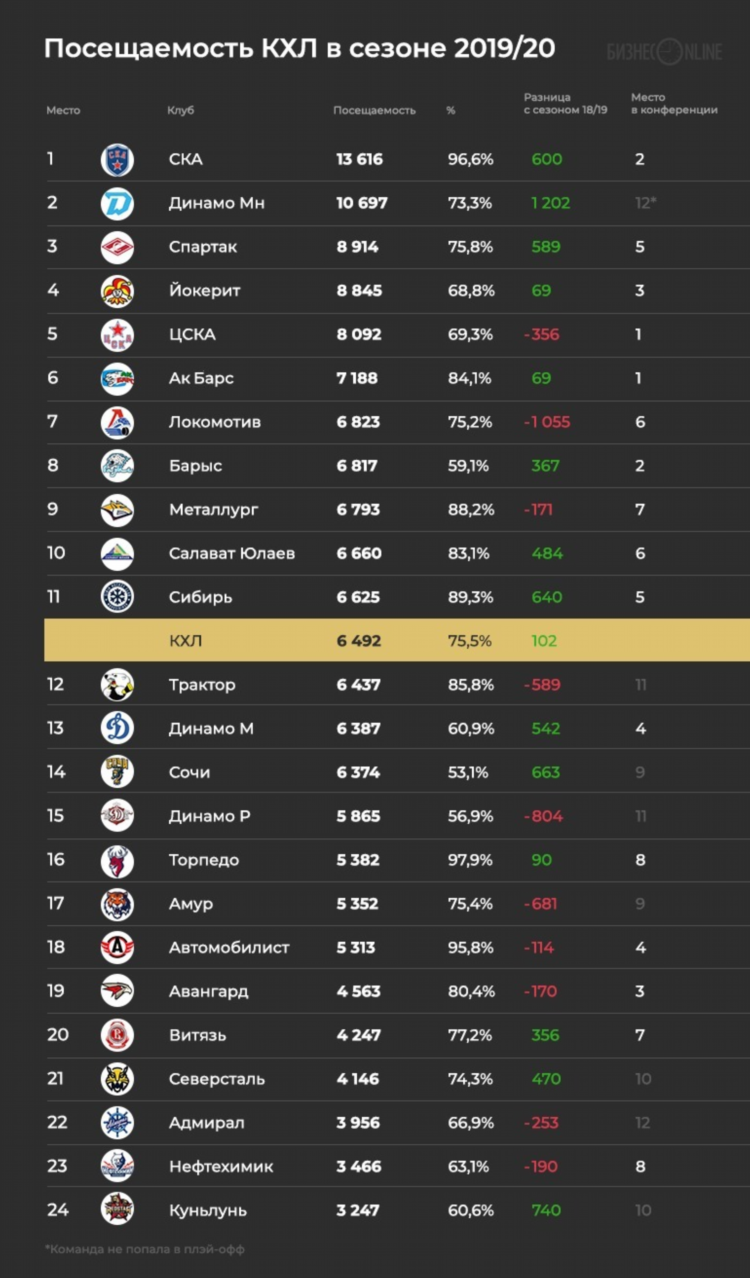
Task: Select the Spartak team logo
Action: (x=117, y=247)
